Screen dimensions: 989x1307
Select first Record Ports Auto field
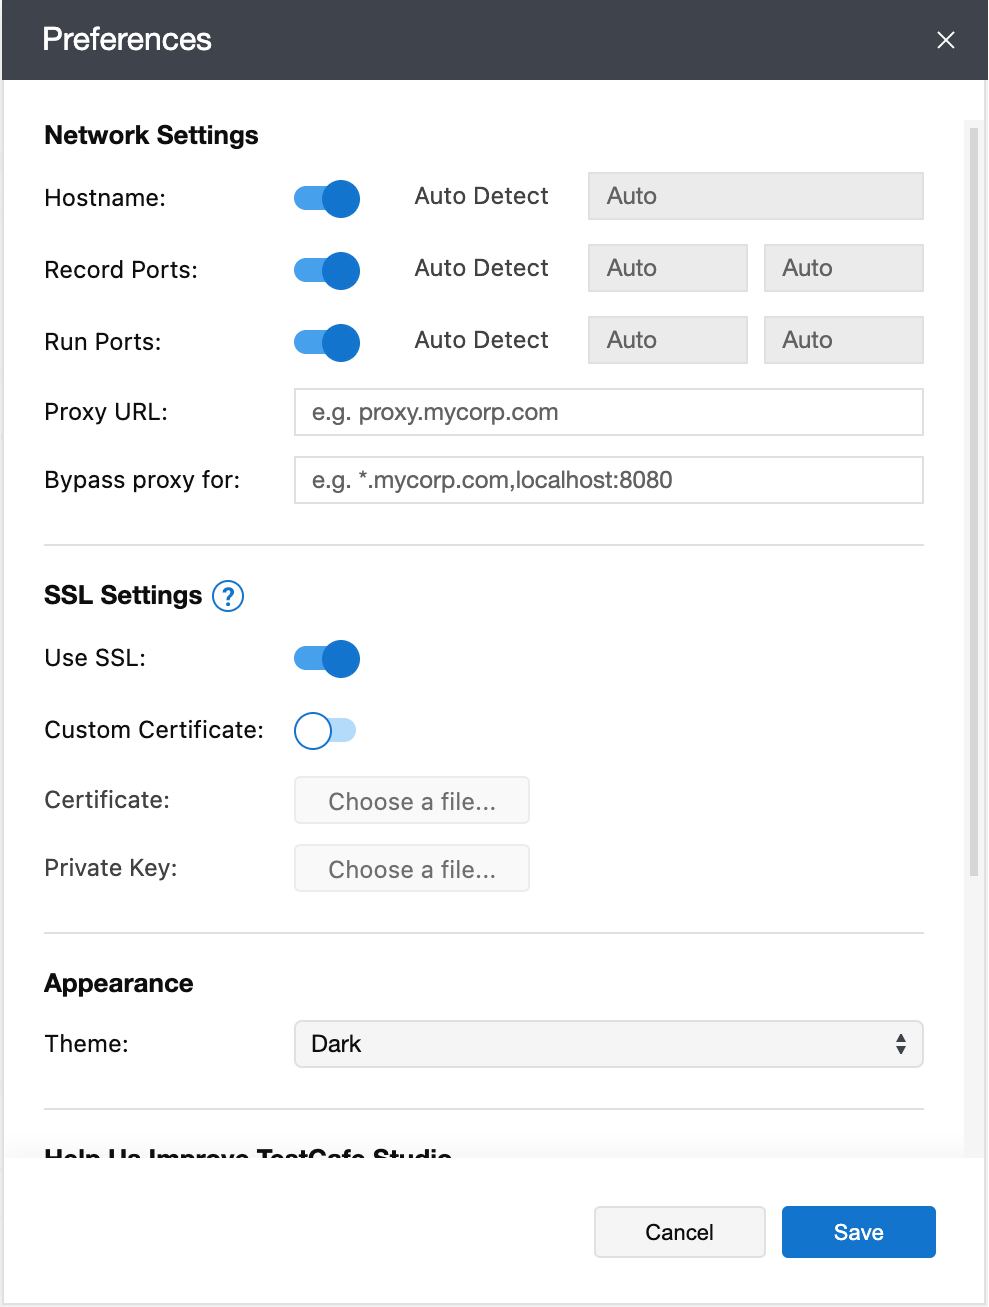(667, 268)
